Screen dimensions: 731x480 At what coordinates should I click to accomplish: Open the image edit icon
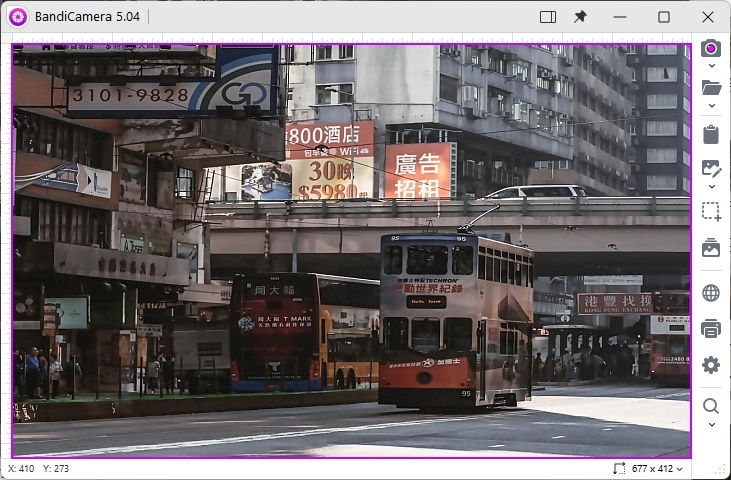(x=711, y=169)
